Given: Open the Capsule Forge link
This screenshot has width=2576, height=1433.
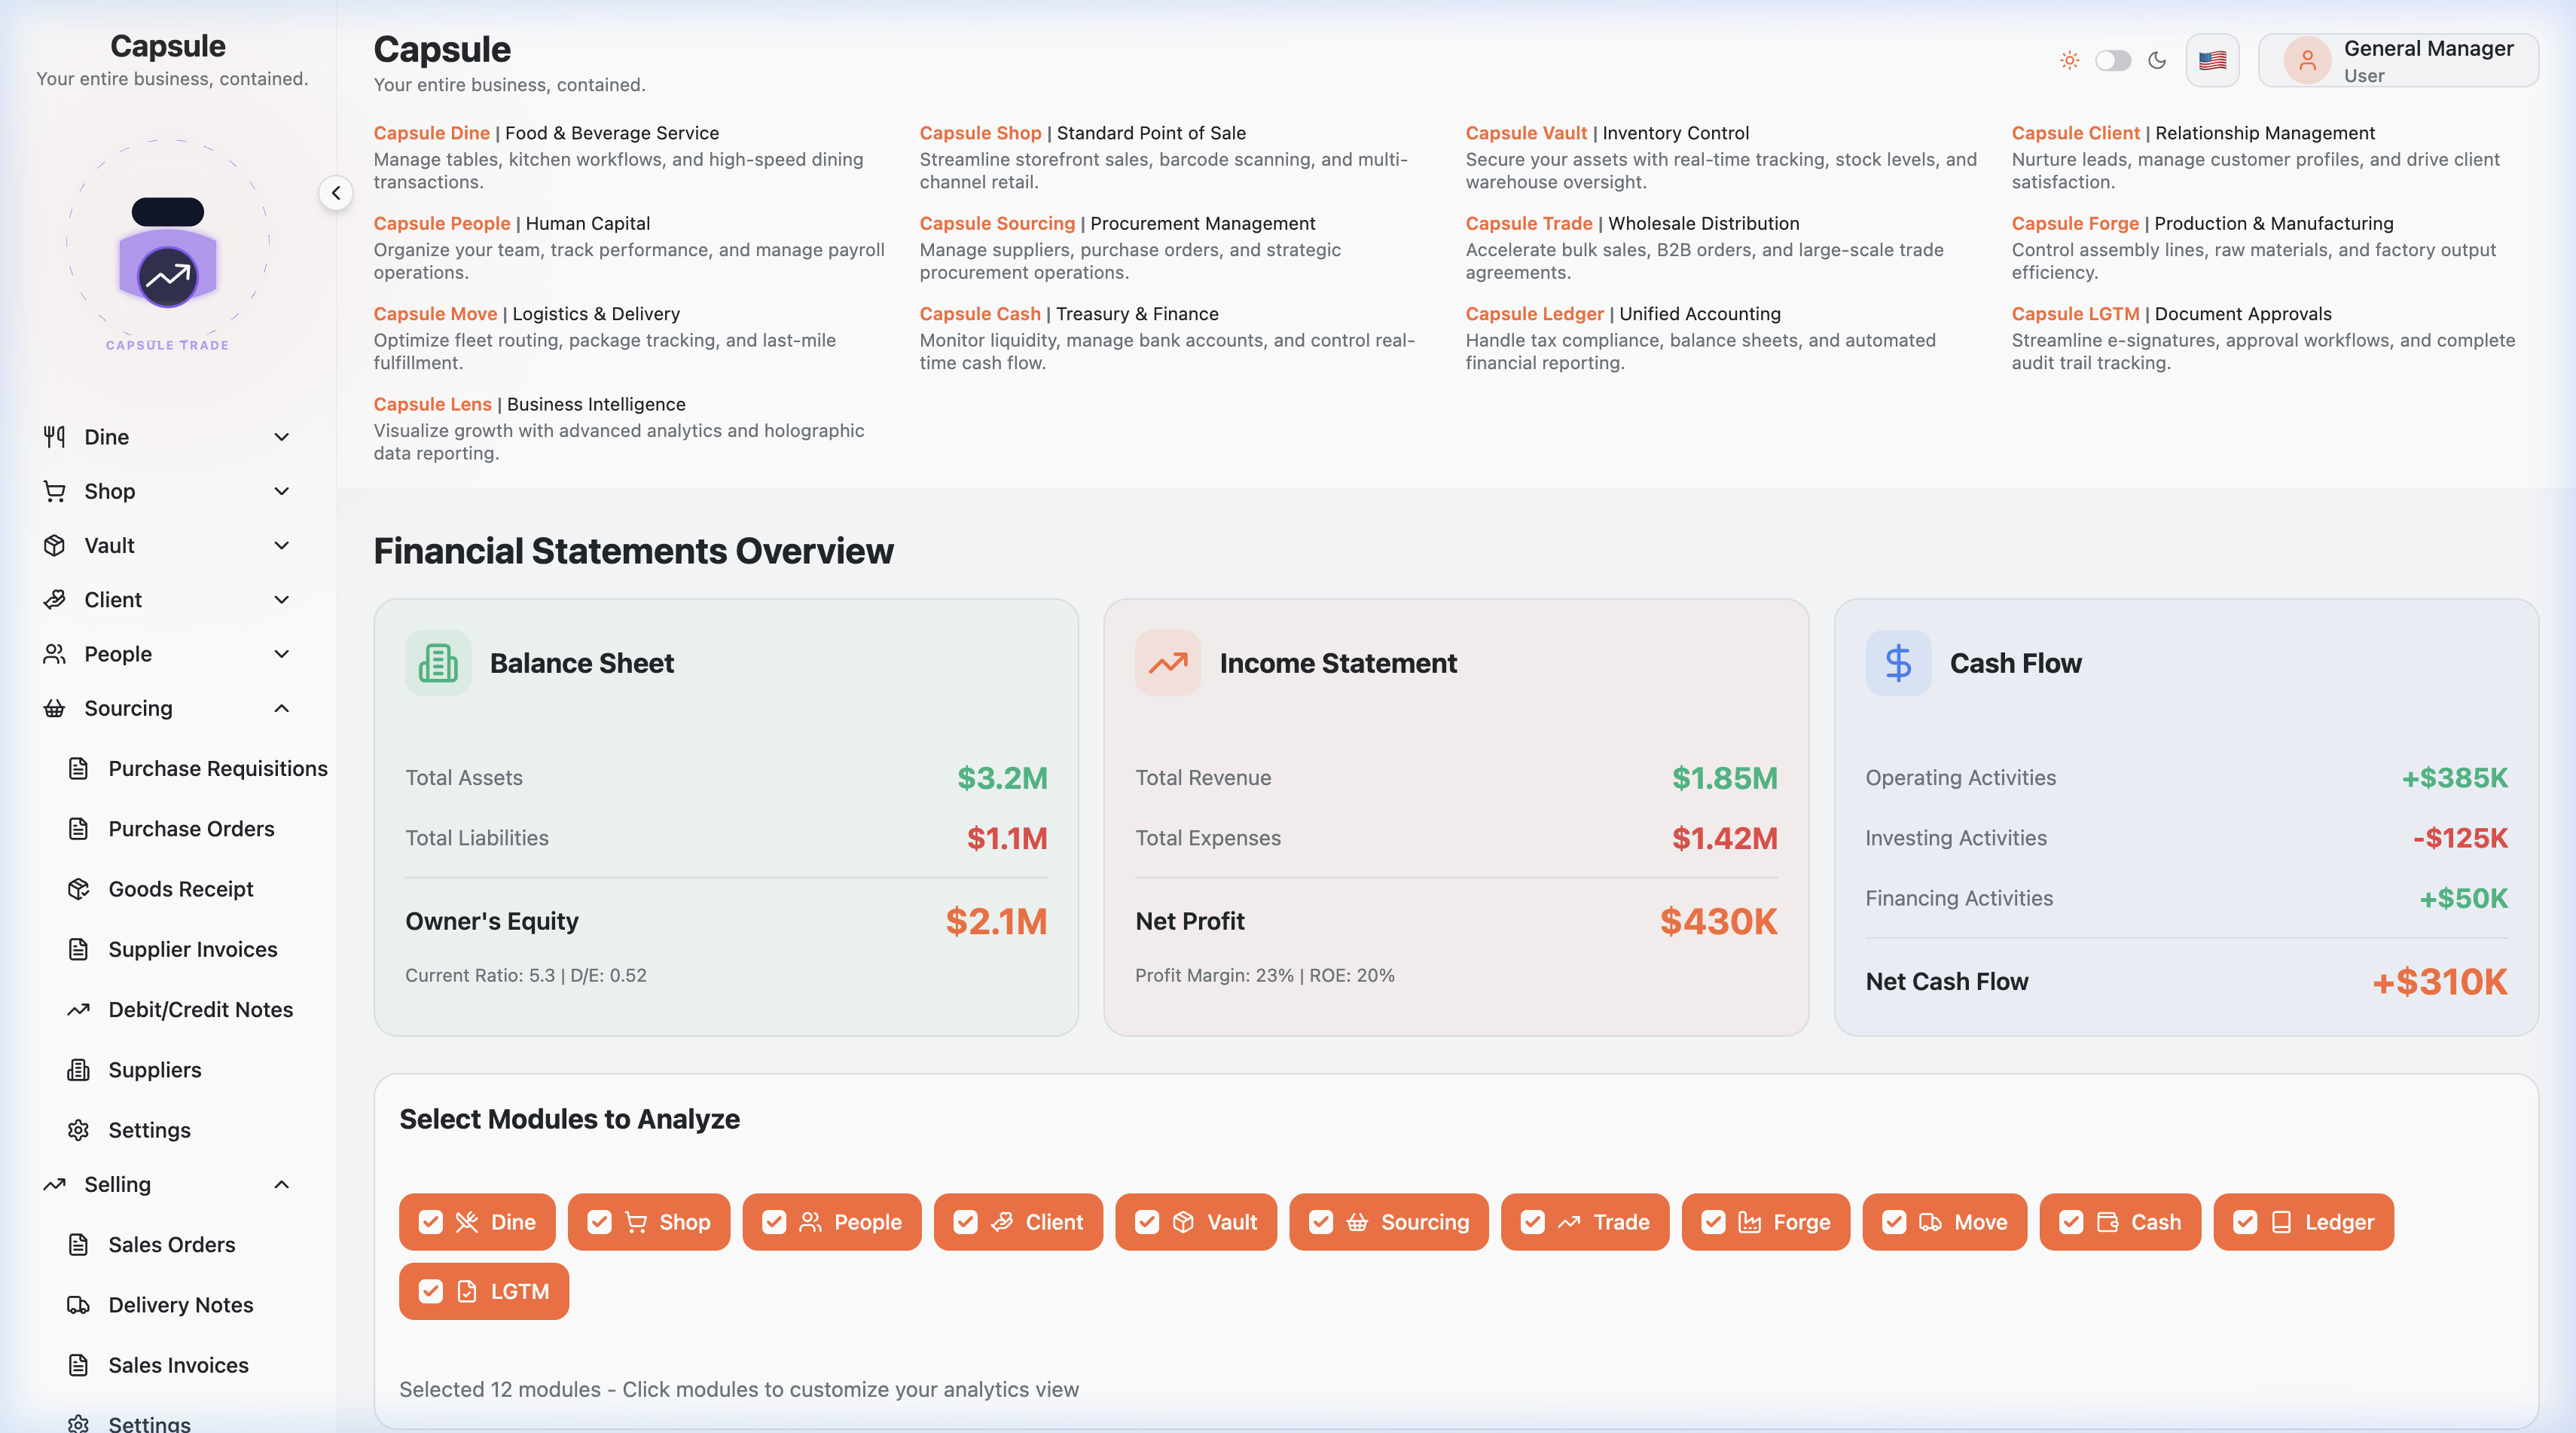Looking at the screenshot, I should click(2075, 223).
